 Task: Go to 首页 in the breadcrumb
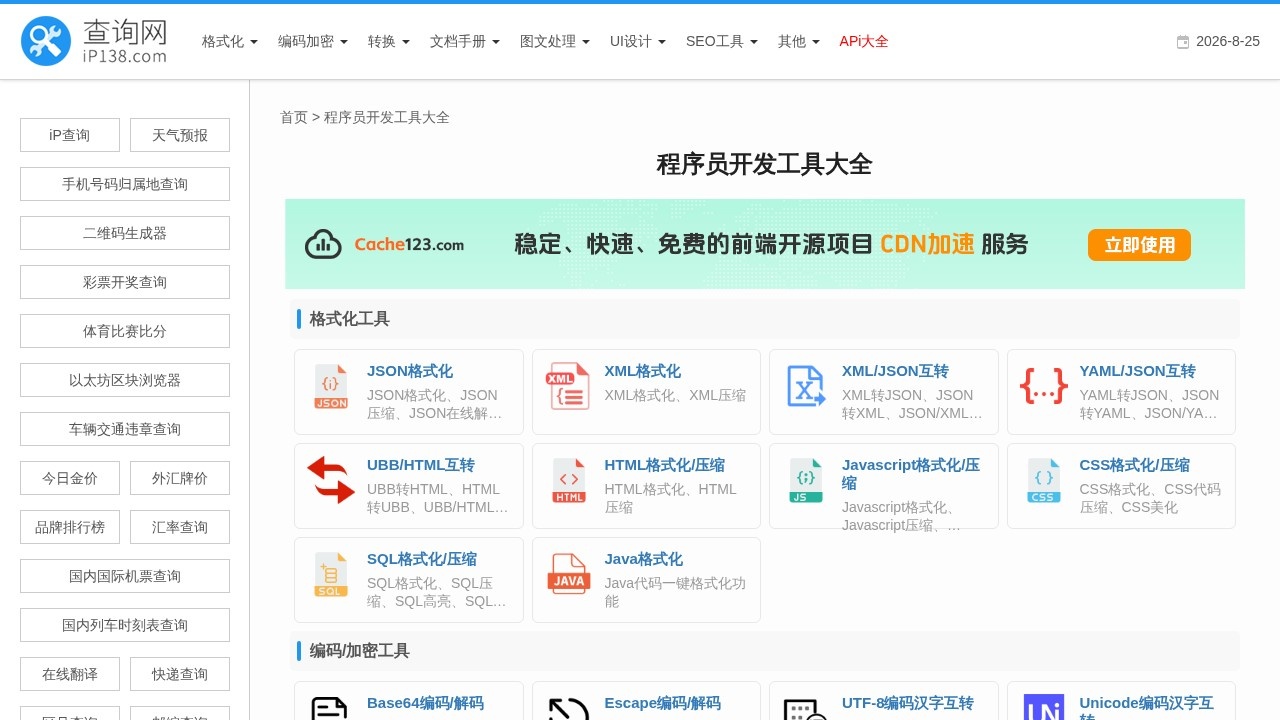coord(294,117)
